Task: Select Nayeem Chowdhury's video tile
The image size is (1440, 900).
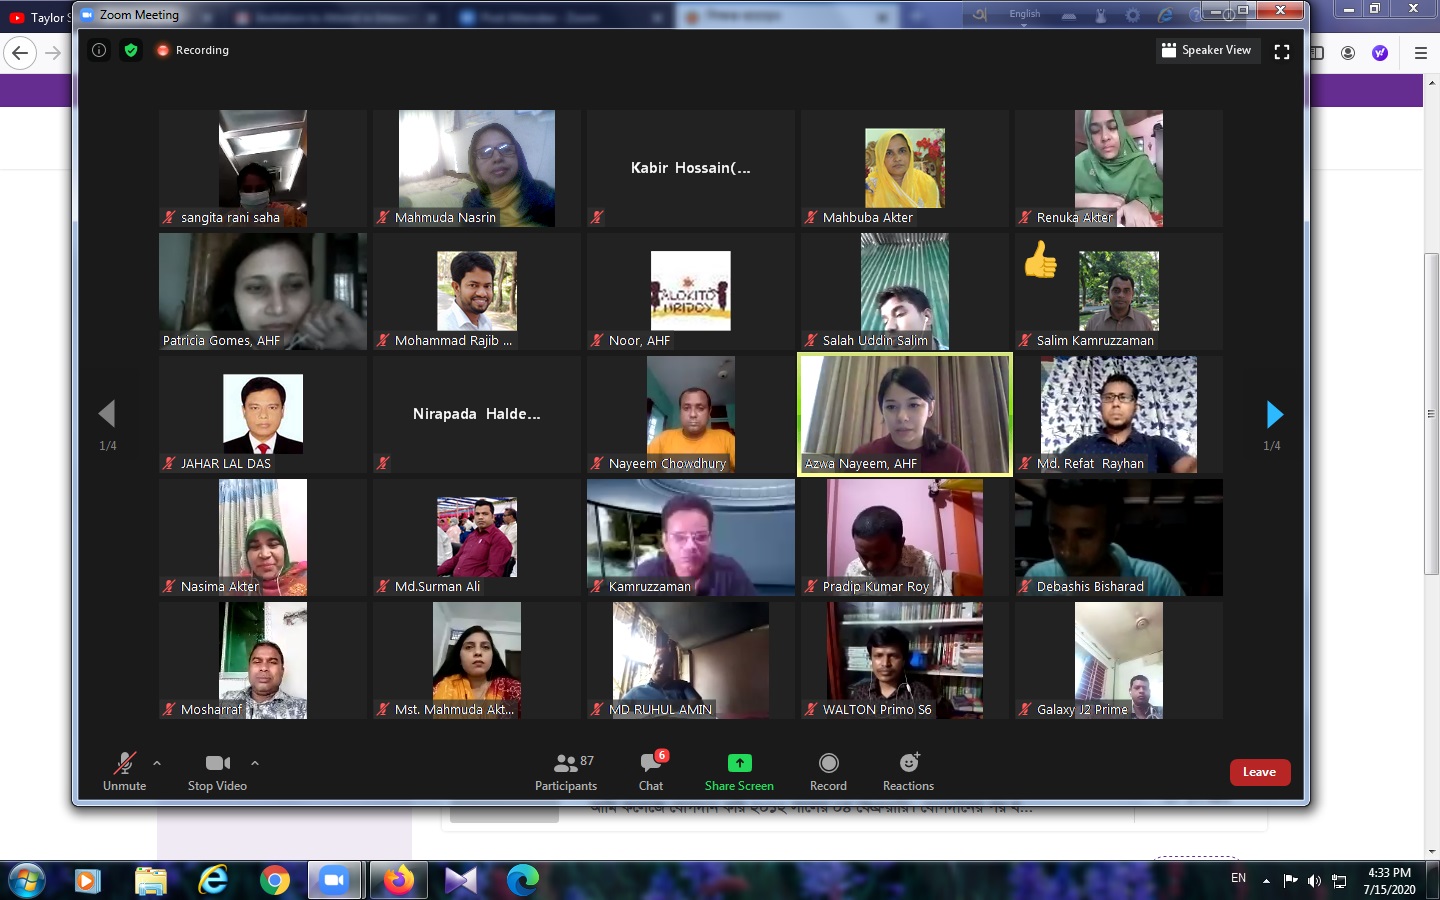Action: (x=691, y=414)
